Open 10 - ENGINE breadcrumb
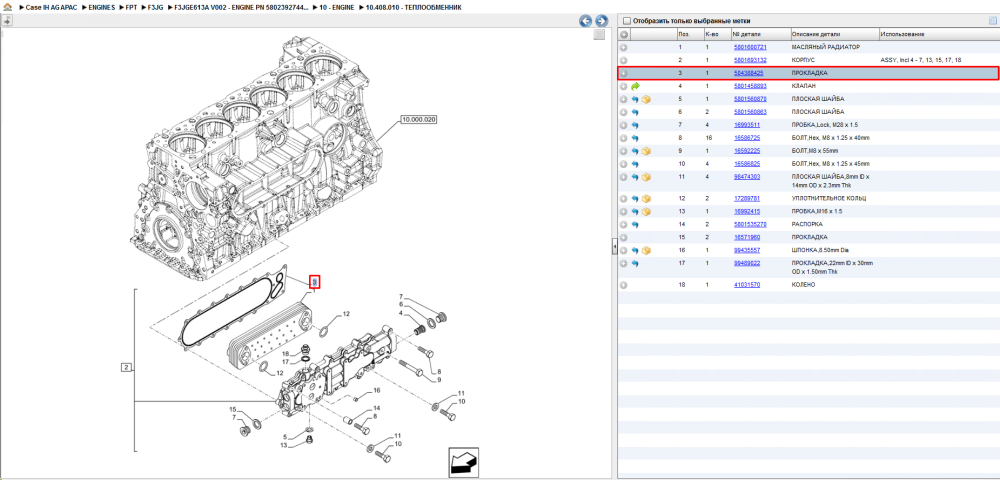The image size is (1000, 480). click(x=336, y=7)
